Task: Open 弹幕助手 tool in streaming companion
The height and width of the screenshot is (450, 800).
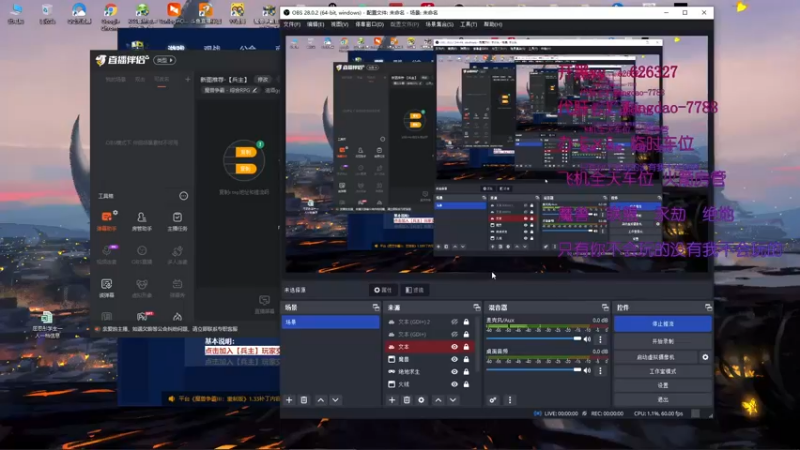Action: point(107,220)
